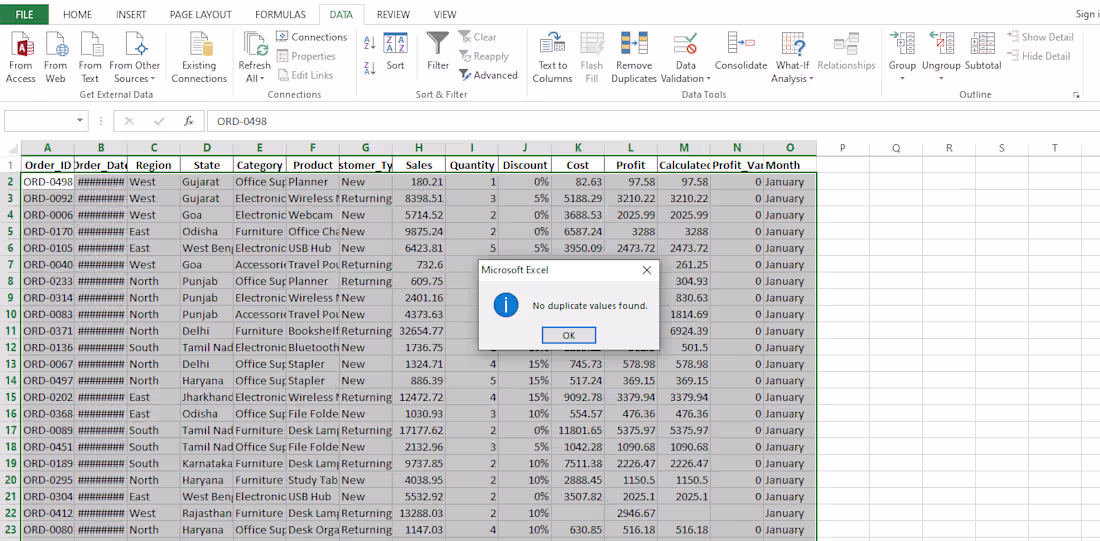The height and width of the screenshot is (541, 1100).
Task: Click OK in the Microsoft Excel dialog
Action: click(569, 335)
